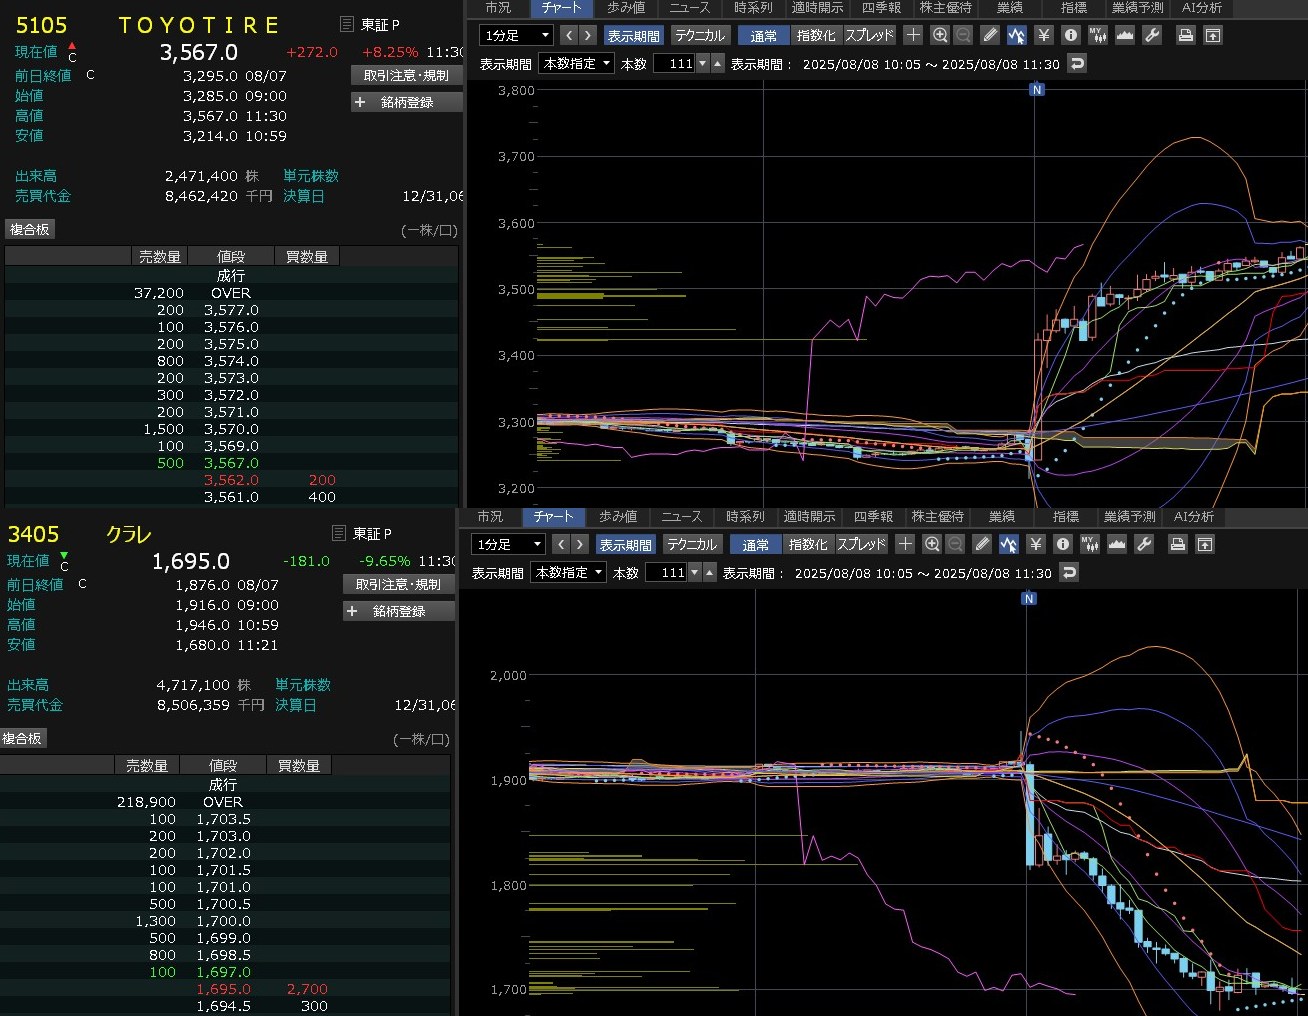Reset display period in bottom chart

[x=1069, y=573]
